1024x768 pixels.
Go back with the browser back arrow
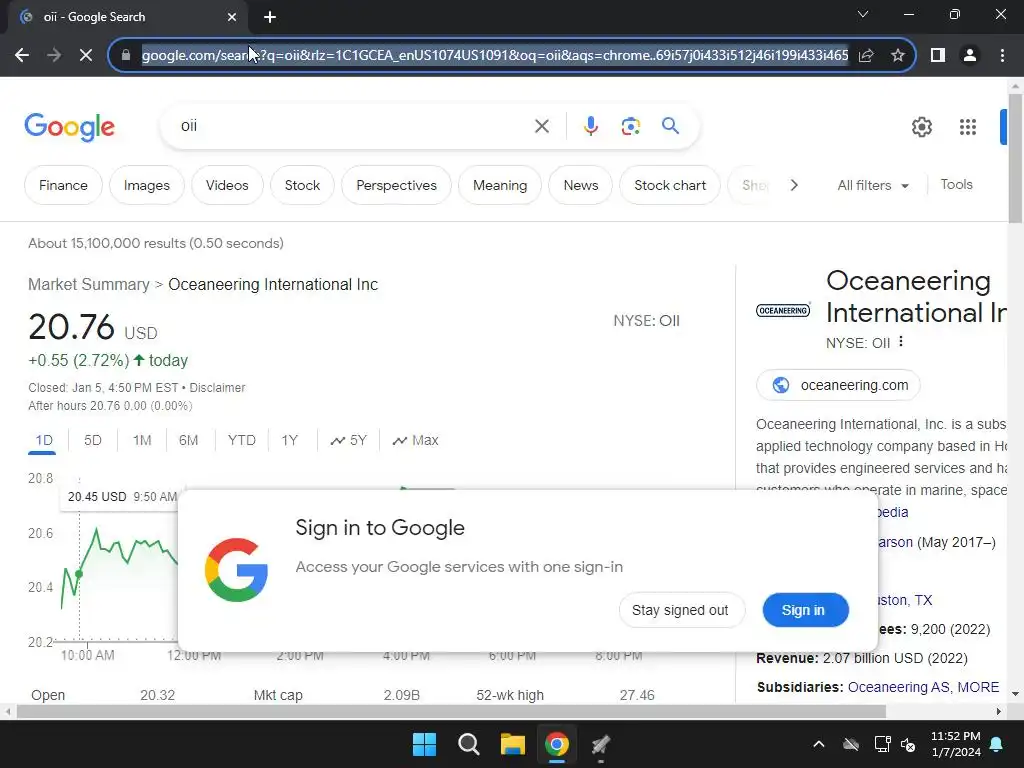[x=22, y=56]
